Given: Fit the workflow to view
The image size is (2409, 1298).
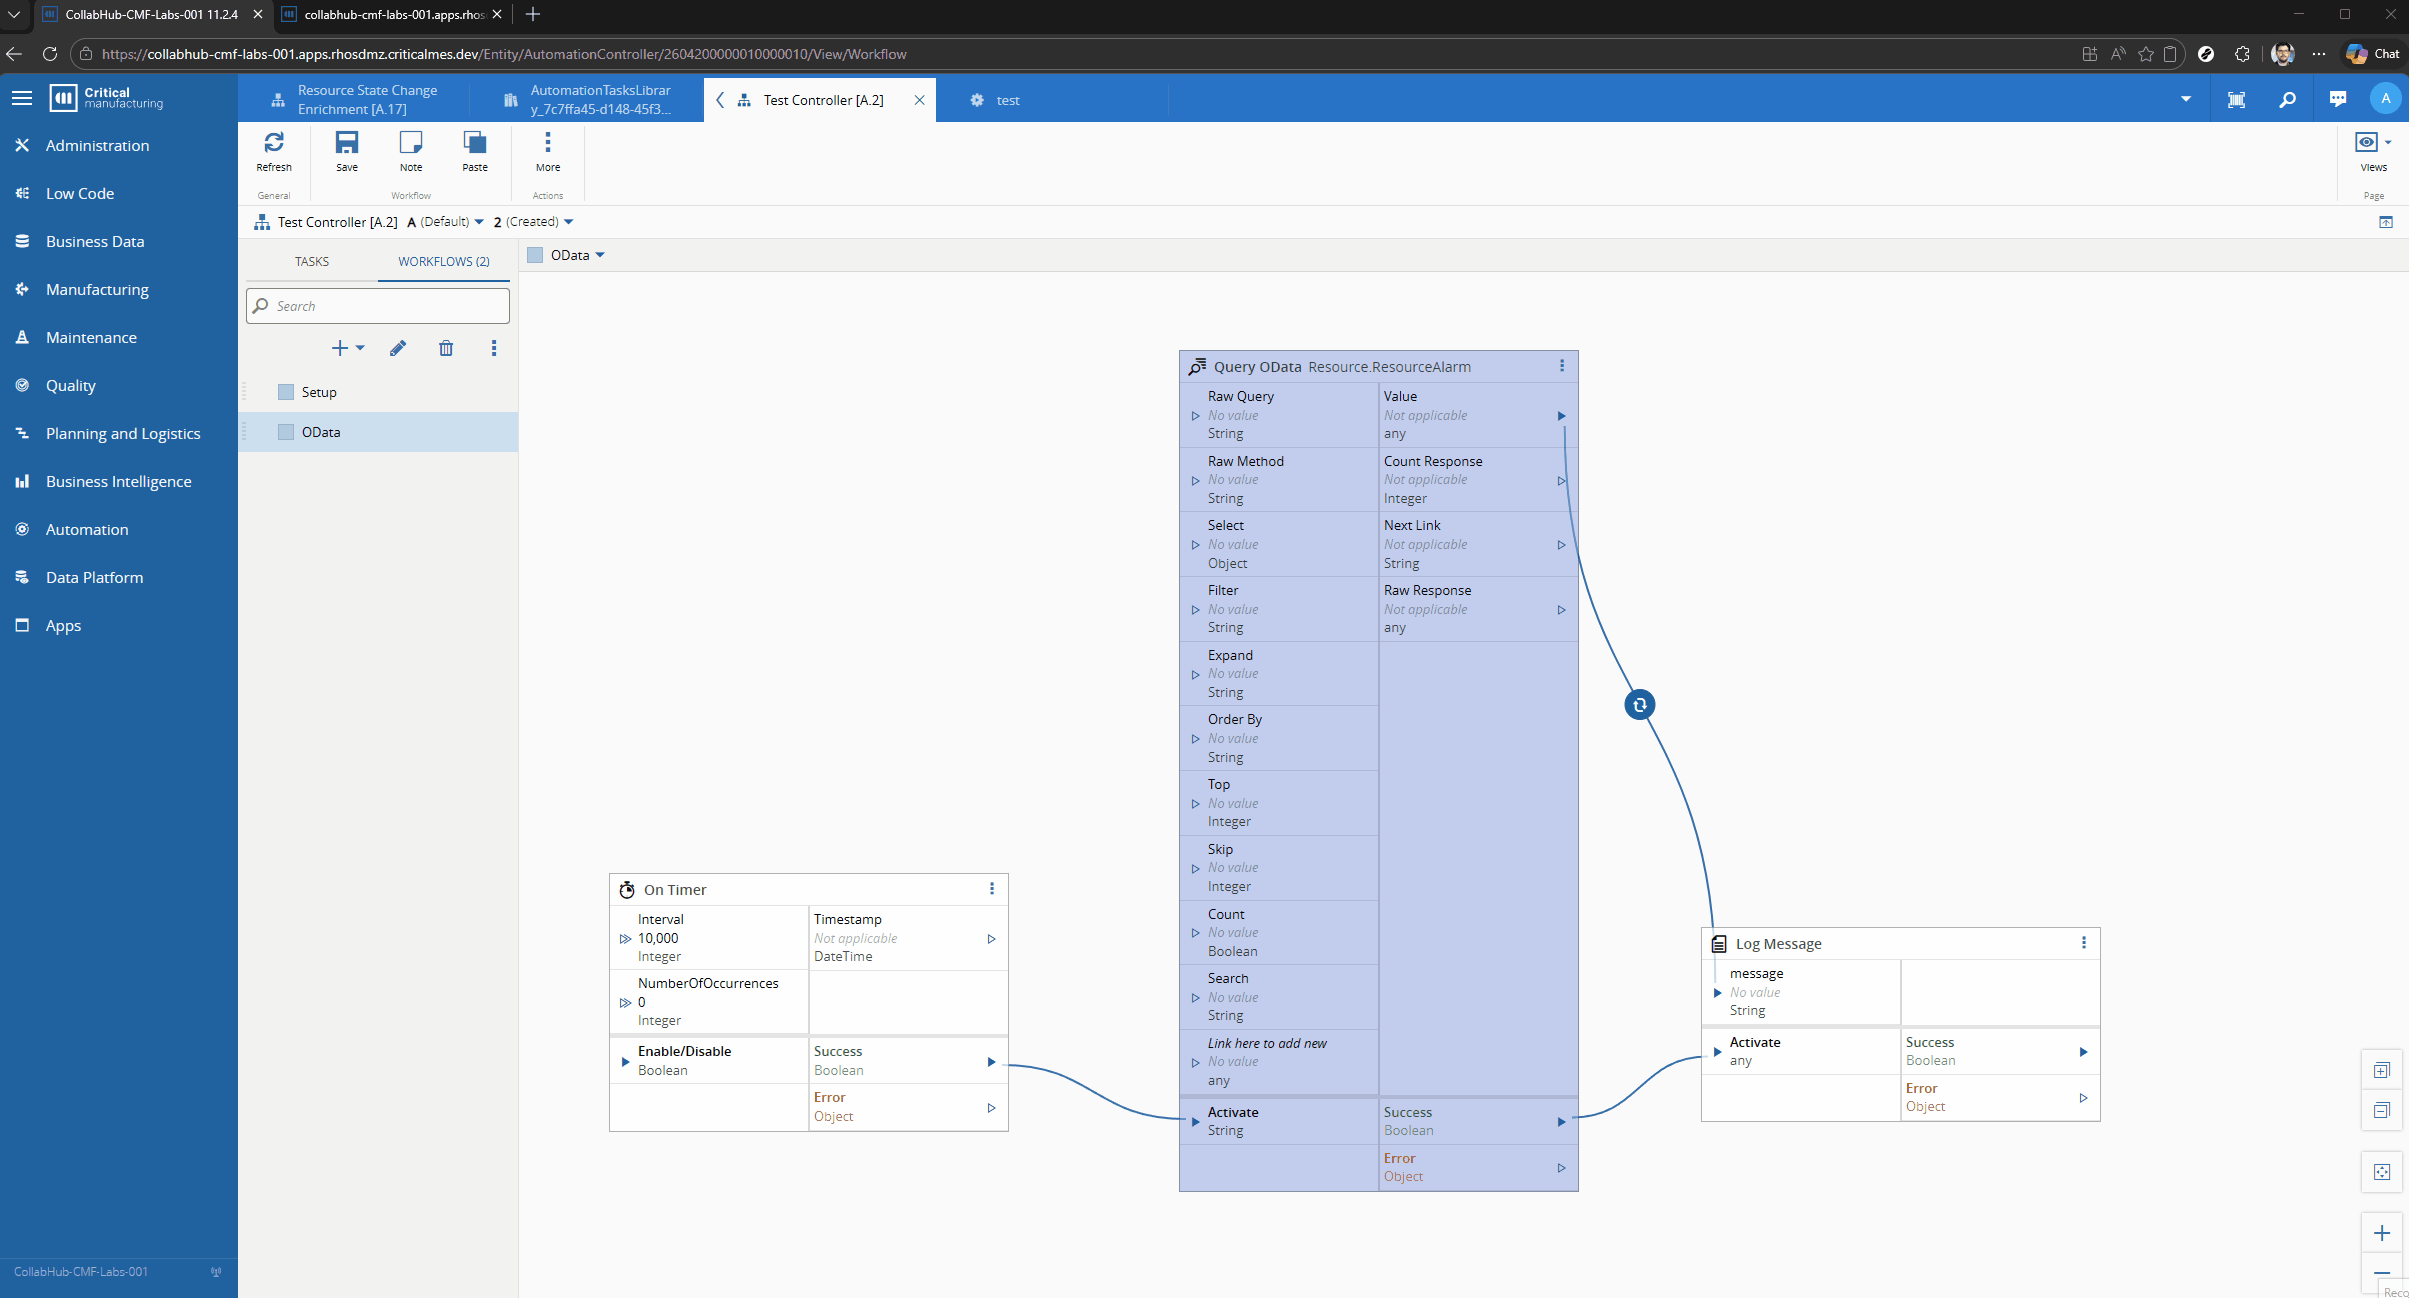Looking at the screenshot, I should 2383,1171.
